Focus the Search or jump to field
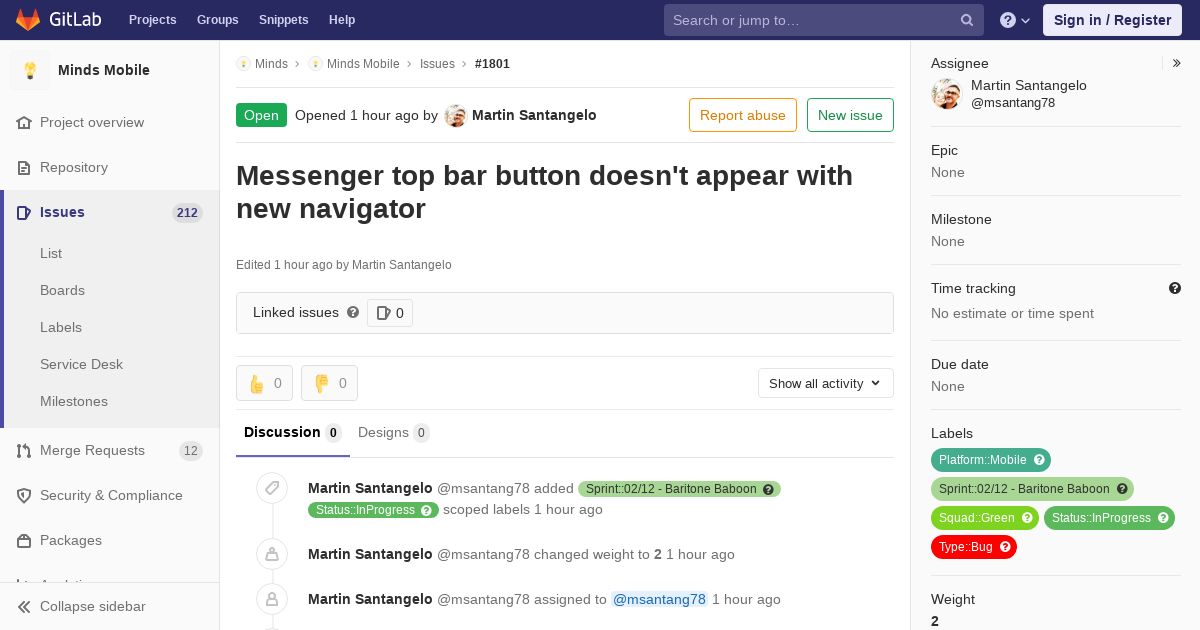 coord(810,20)
